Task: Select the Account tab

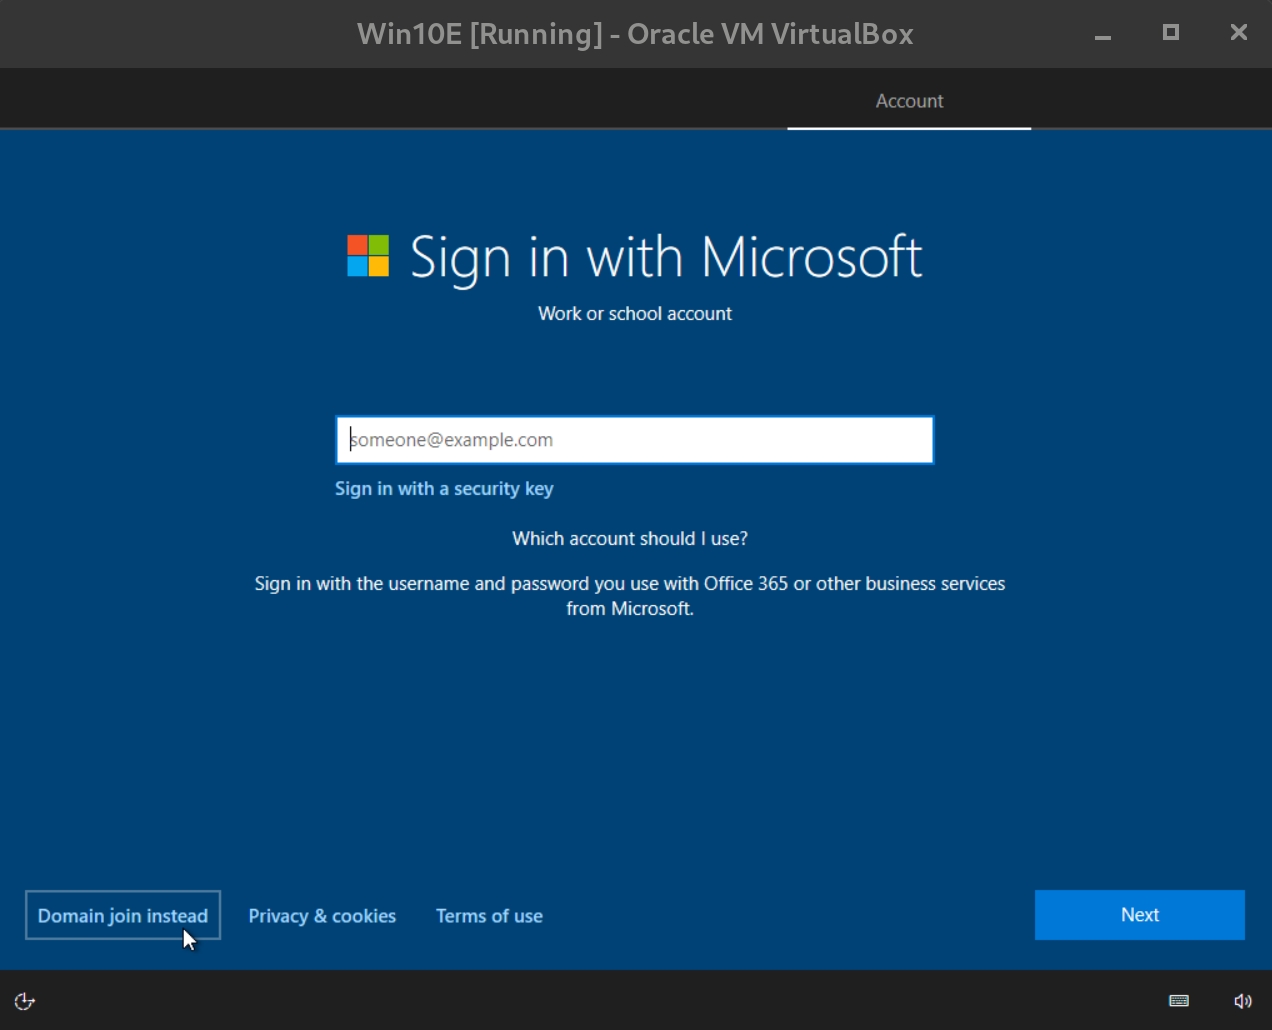Action: pos(909,101)
